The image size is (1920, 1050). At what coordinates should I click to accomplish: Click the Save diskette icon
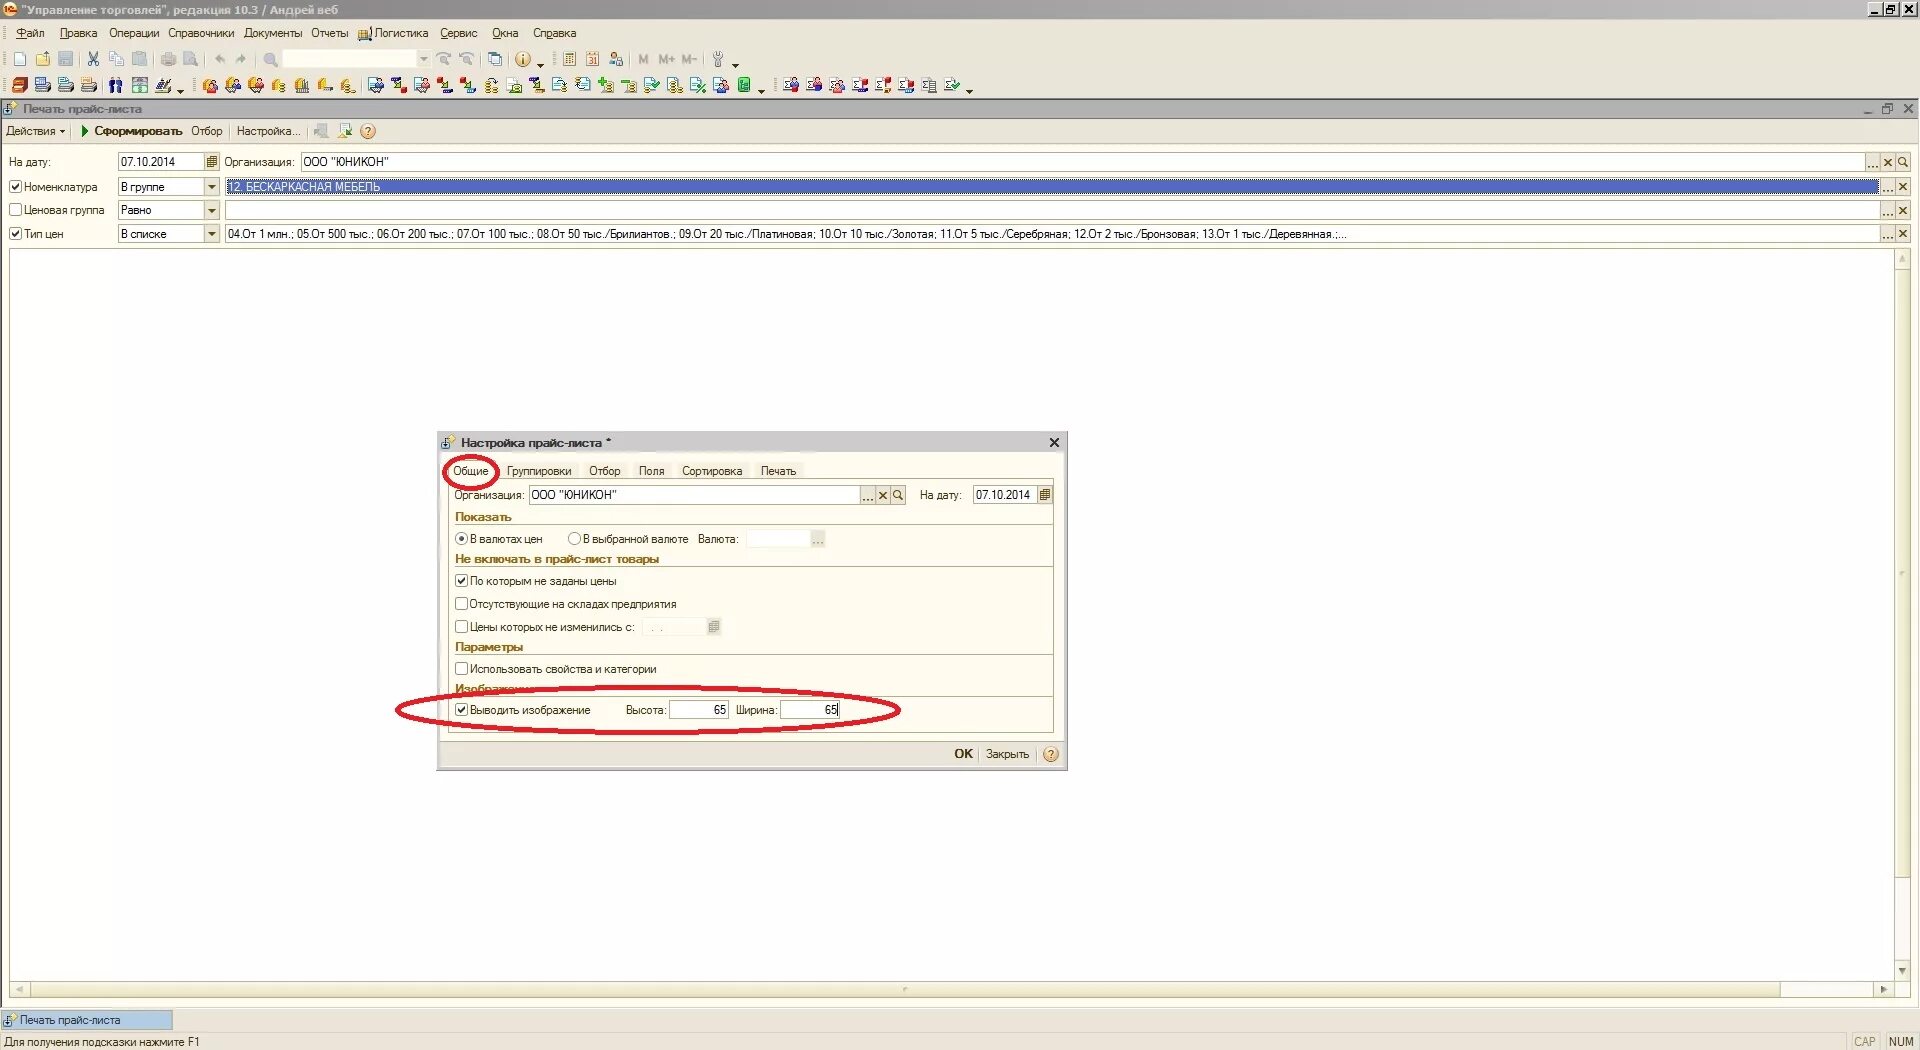tap(66, 59)
